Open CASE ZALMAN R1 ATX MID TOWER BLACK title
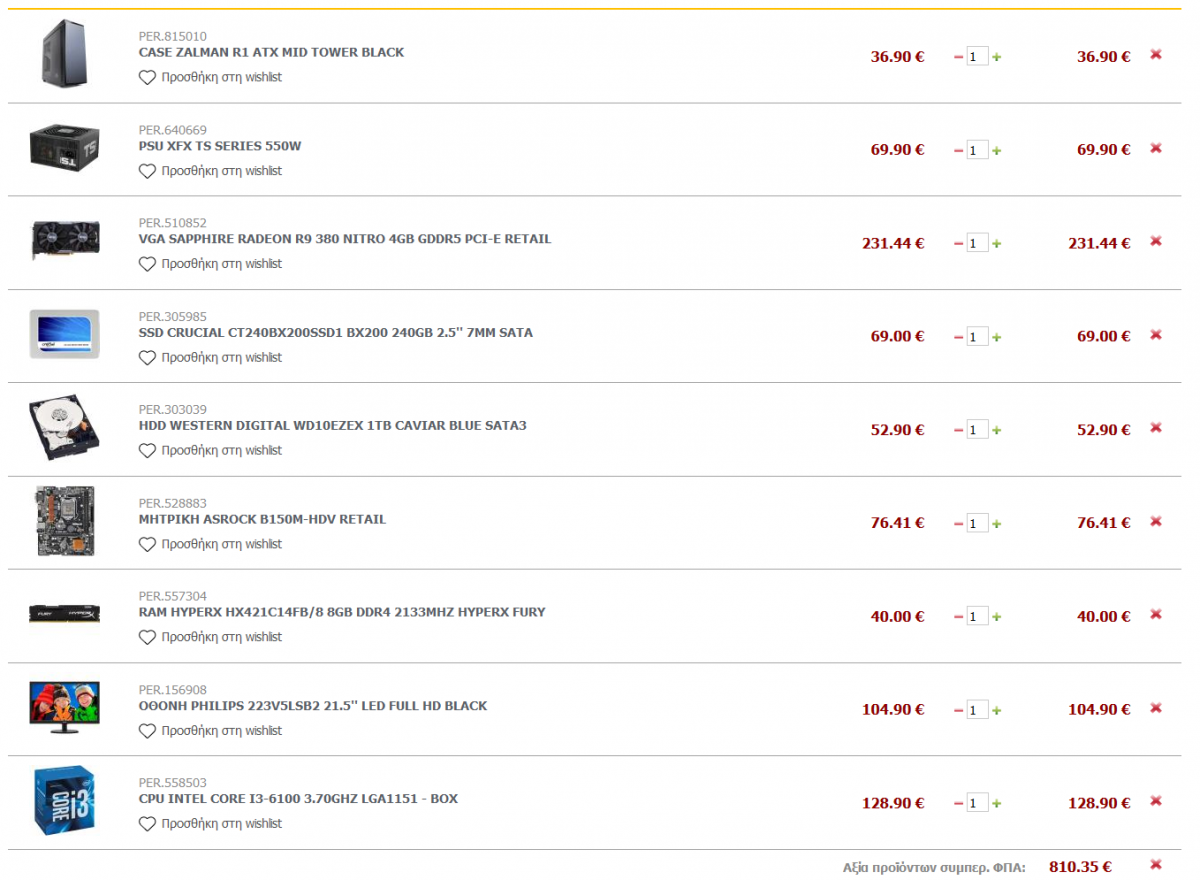Viewport: 1200px width, 880px height. pyautogui.click(x=271, y=52)
